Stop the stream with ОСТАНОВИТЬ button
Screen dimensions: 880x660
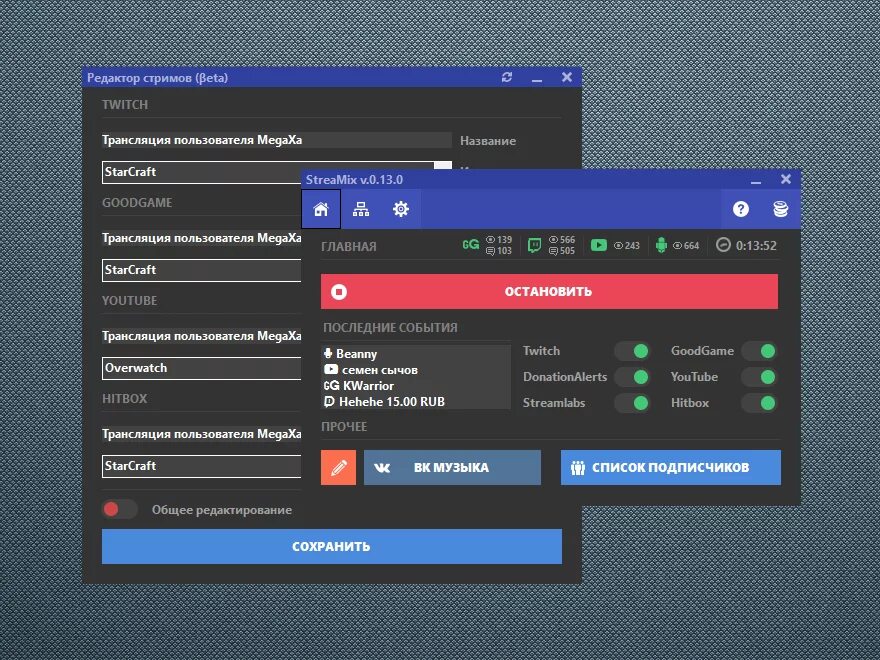click(x=549, y=291)
